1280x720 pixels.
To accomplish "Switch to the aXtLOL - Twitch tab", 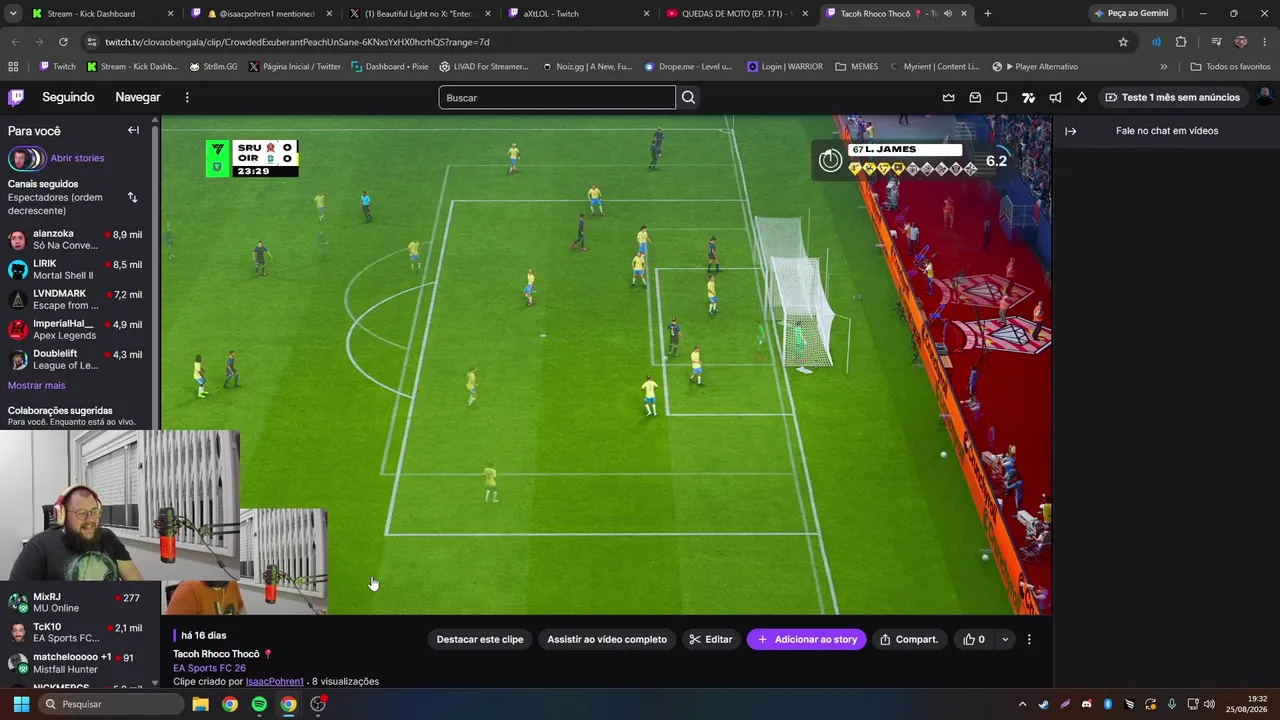I will point(578,14).
